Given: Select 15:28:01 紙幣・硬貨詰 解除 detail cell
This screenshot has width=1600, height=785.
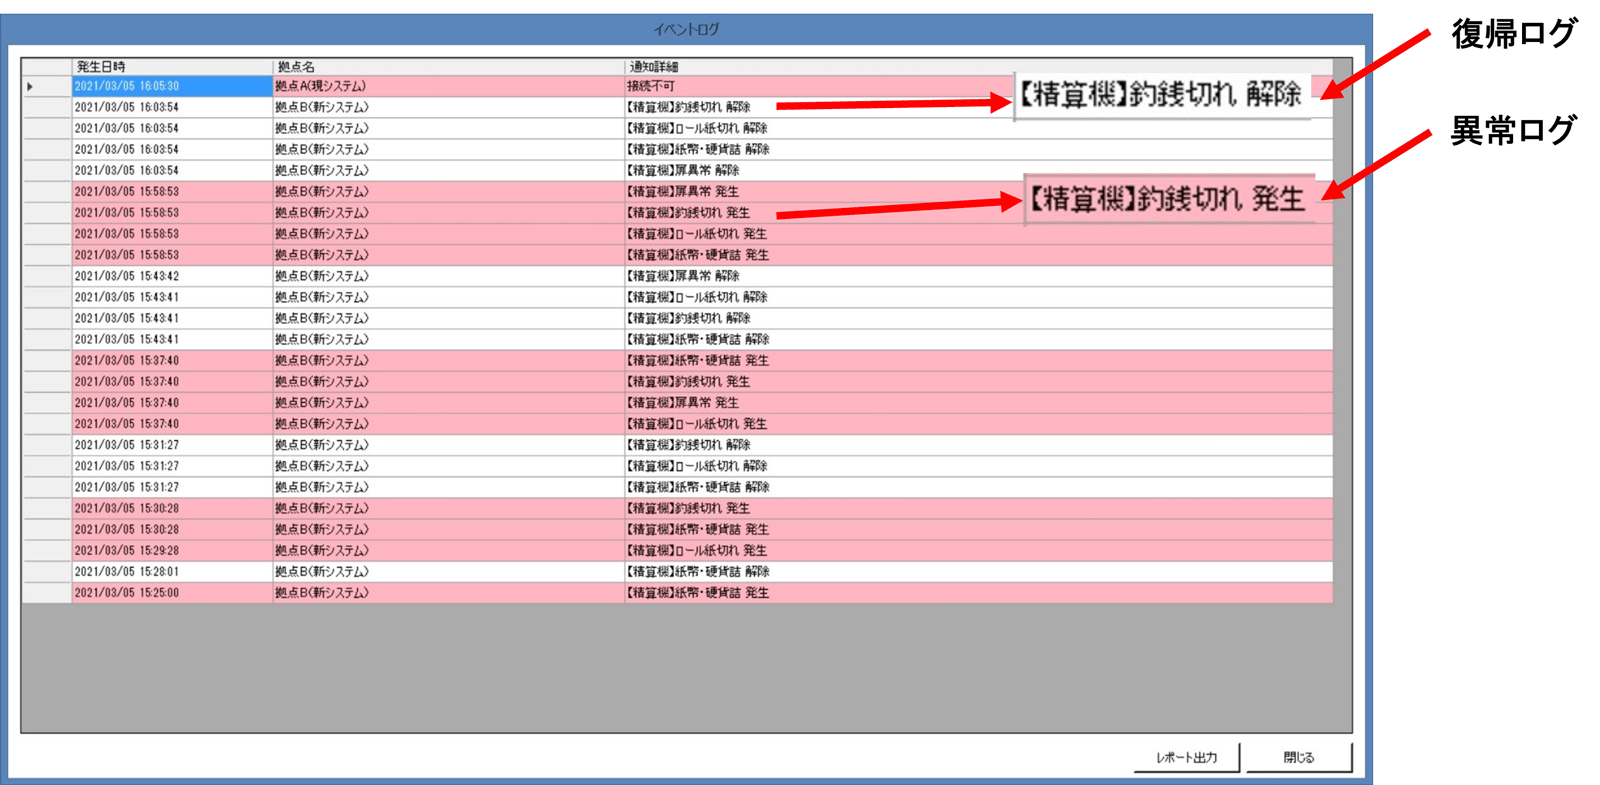Looking at the screenshot, I should 978,572.
